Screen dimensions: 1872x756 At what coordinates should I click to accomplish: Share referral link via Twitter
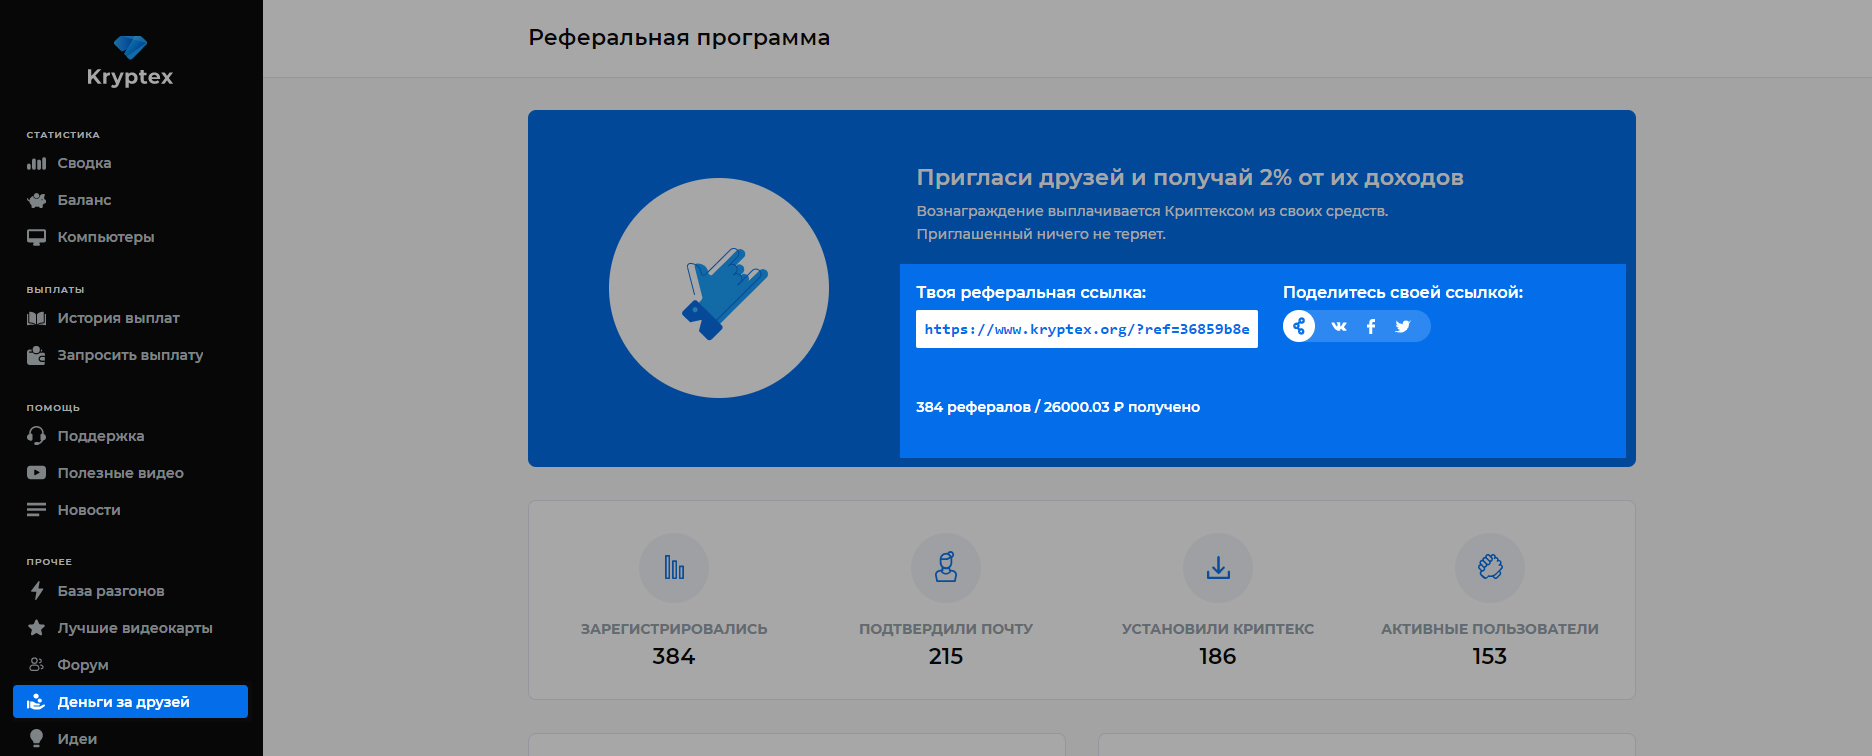pyautogui.click(x=1403, y=326)
